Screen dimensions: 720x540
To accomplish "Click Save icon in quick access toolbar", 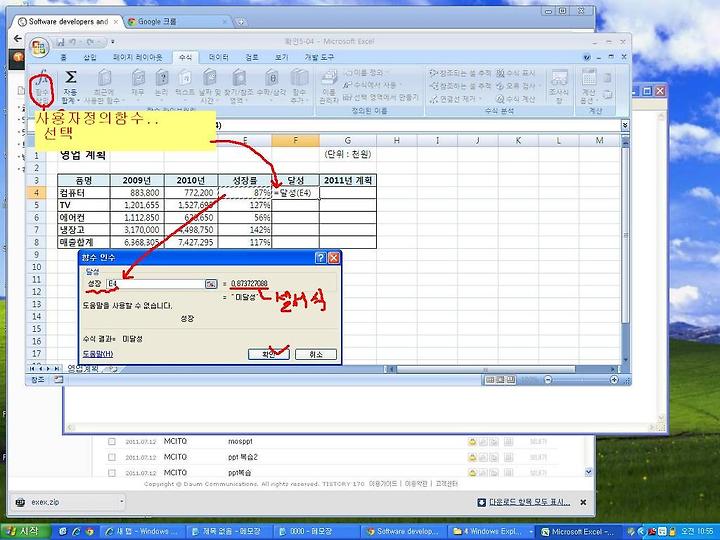I will click(60, 42).
